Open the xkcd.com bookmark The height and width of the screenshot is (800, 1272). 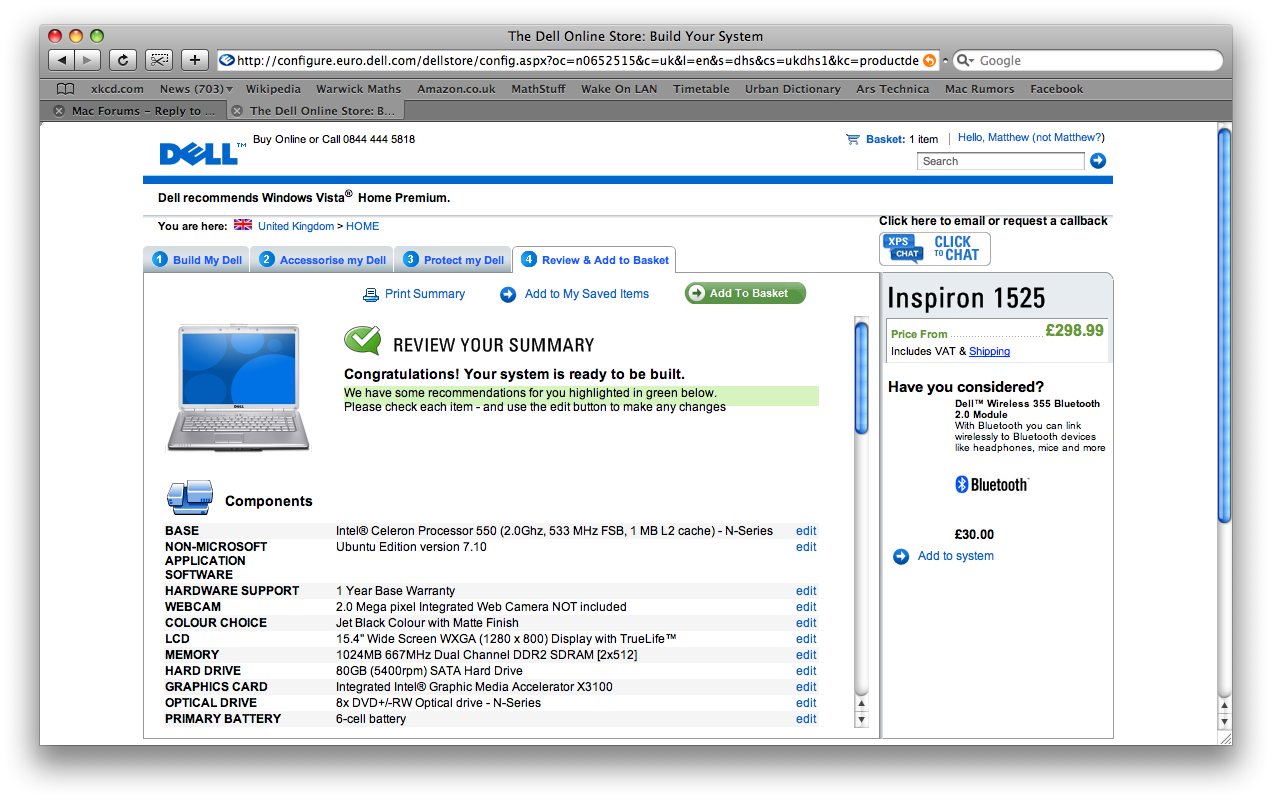[117, 89]
